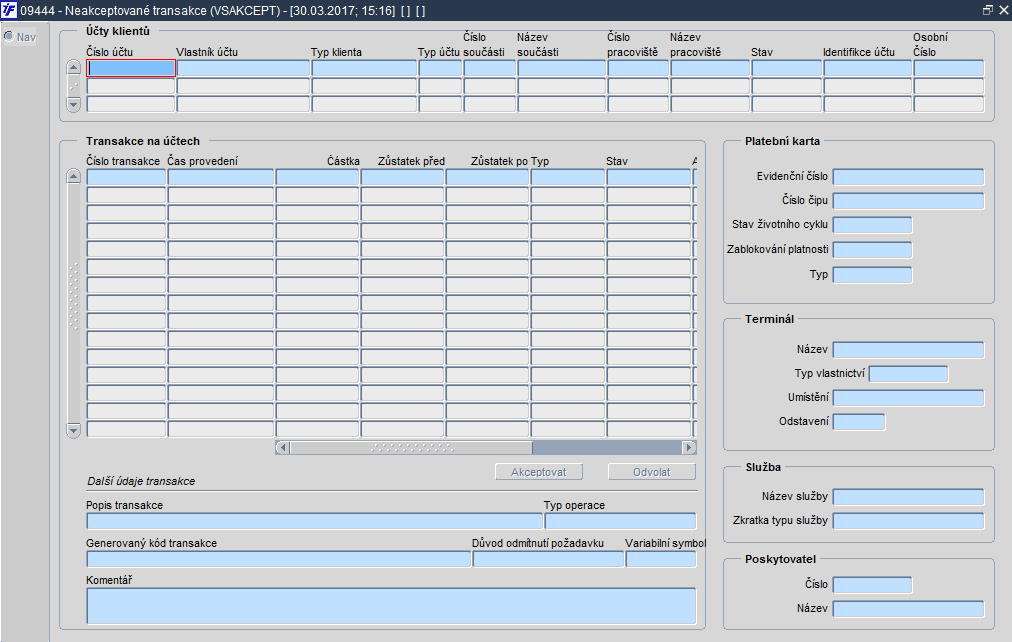Click the restore window icon in title bar
Image resolution: width=1012 pixels, height=642 pixels.
click(987, 10)
